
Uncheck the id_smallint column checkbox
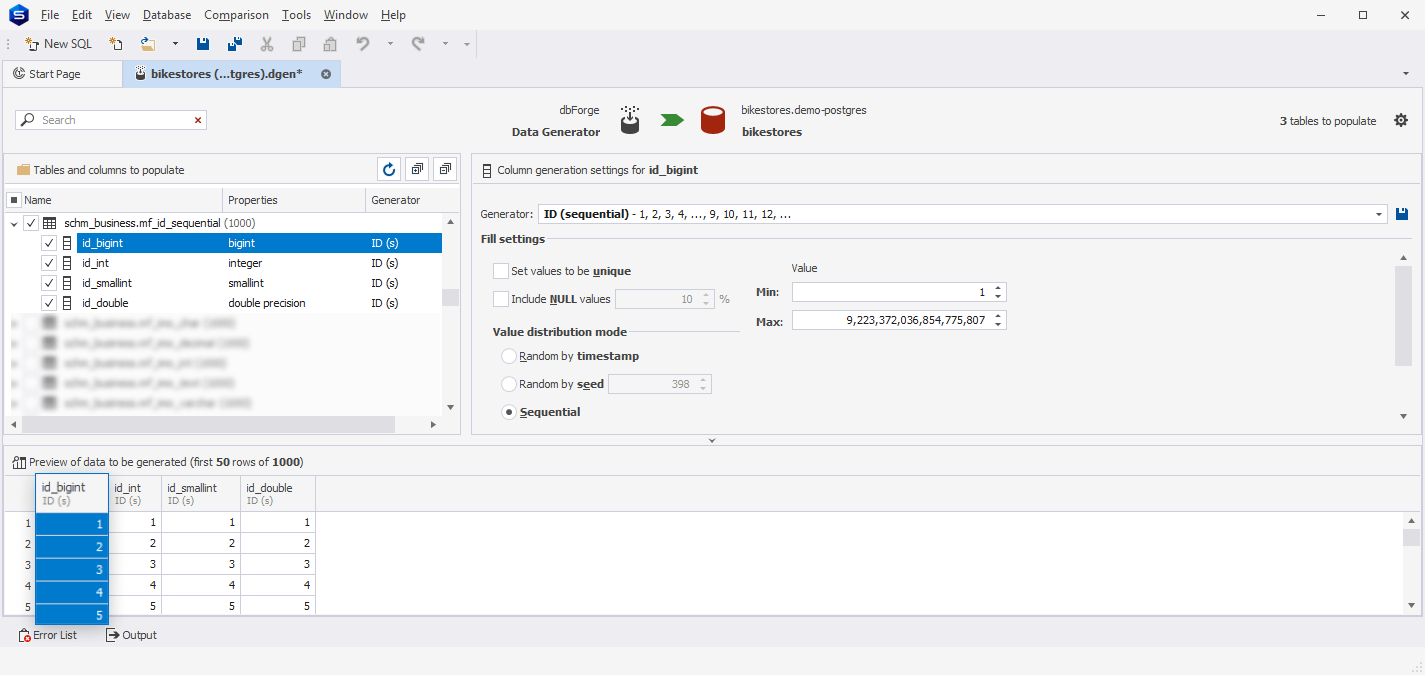tap(49, 283)
